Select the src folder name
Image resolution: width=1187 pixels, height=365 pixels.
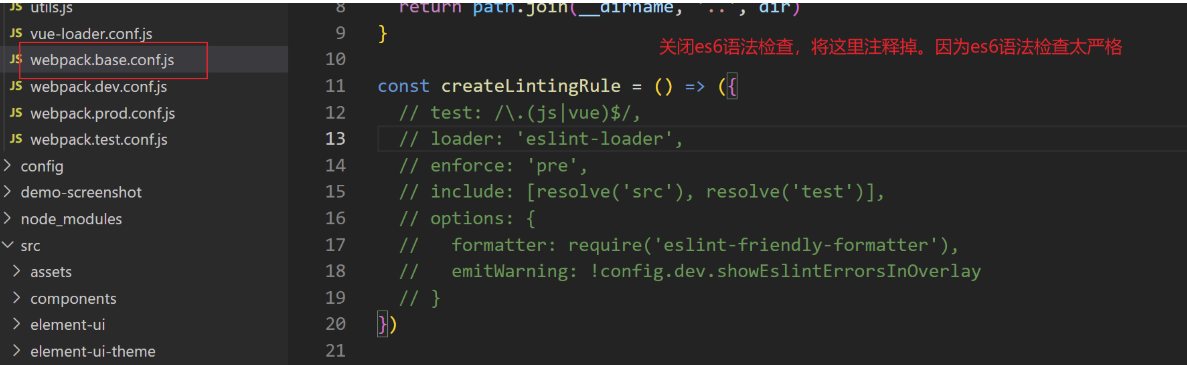point(30,245)
